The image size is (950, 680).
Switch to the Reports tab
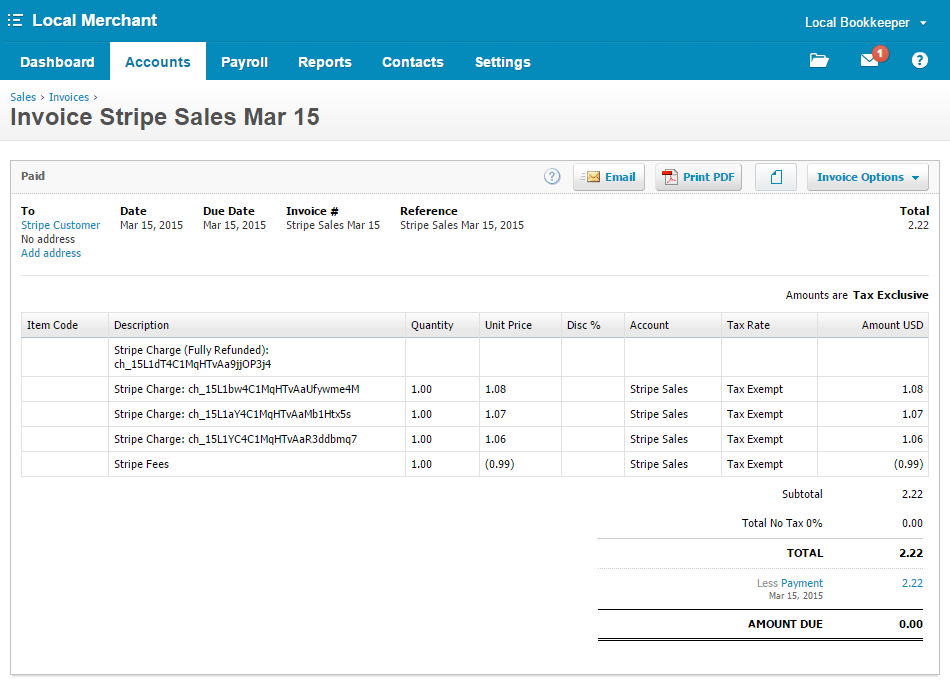[x=325, y=62]
